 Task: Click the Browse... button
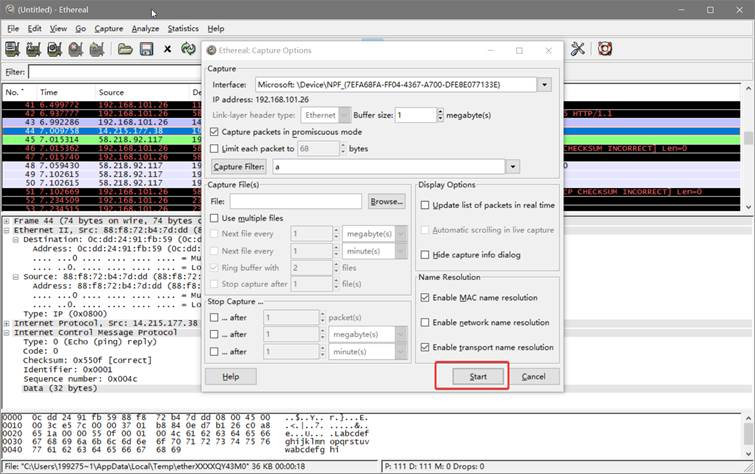click(x=386, y=201)
